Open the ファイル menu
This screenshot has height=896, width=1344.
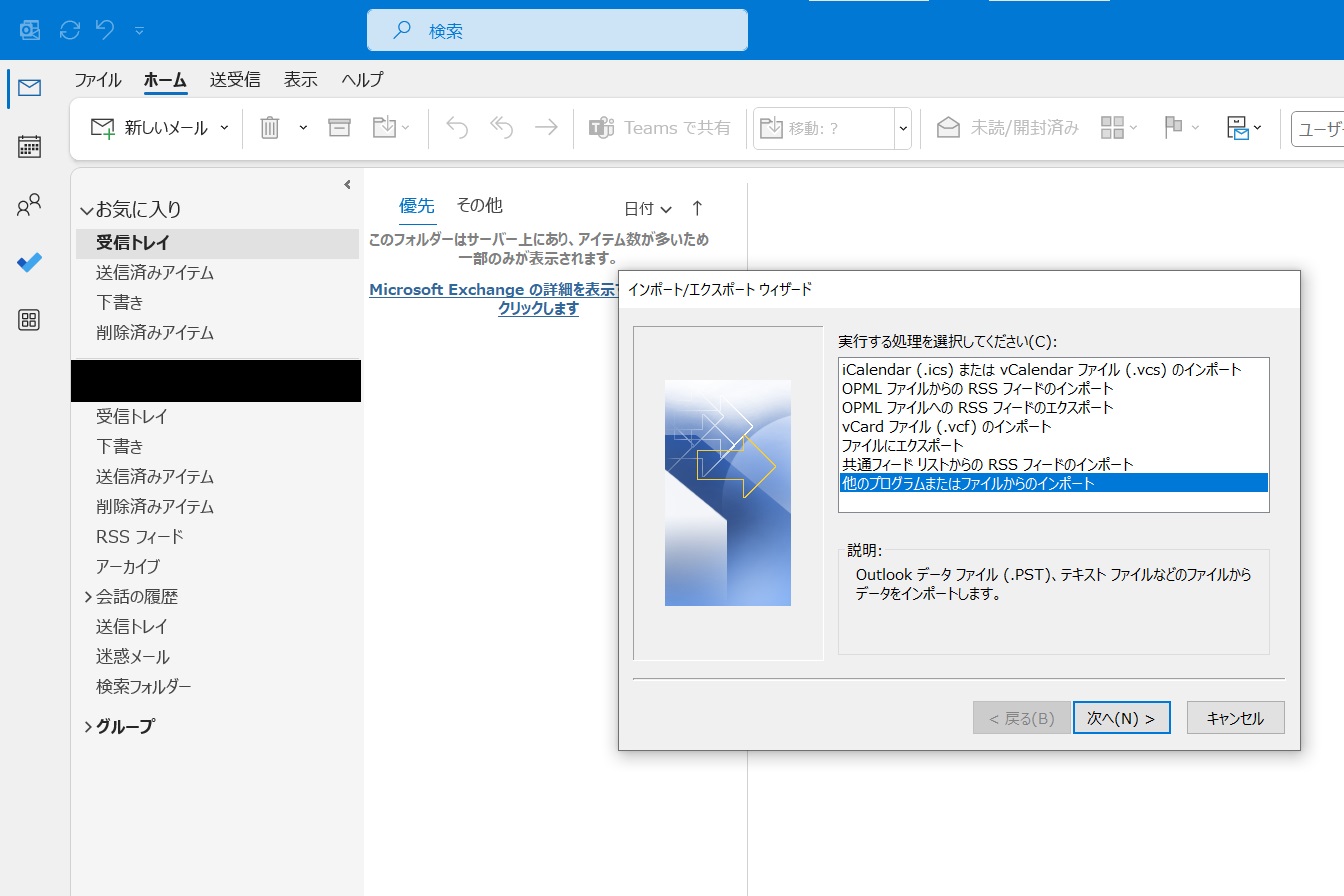point(98,80)
